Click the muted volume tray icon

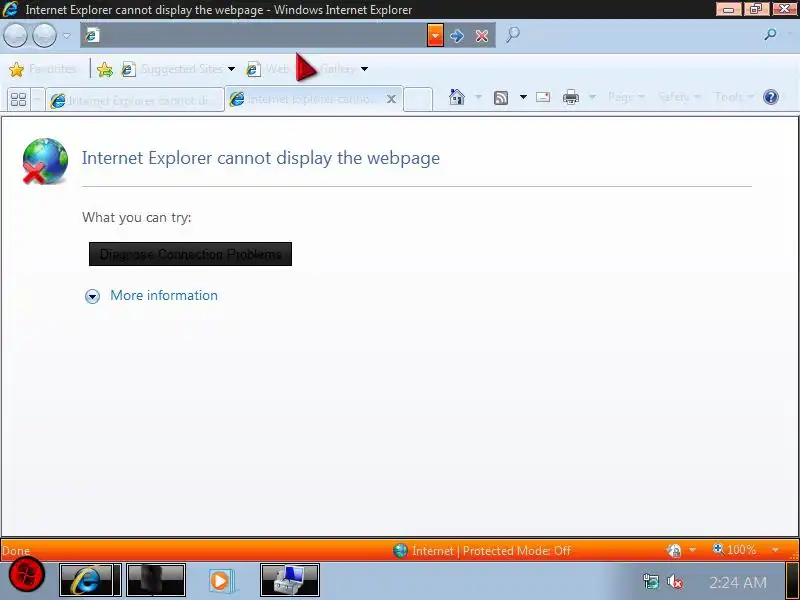[674, 582]
